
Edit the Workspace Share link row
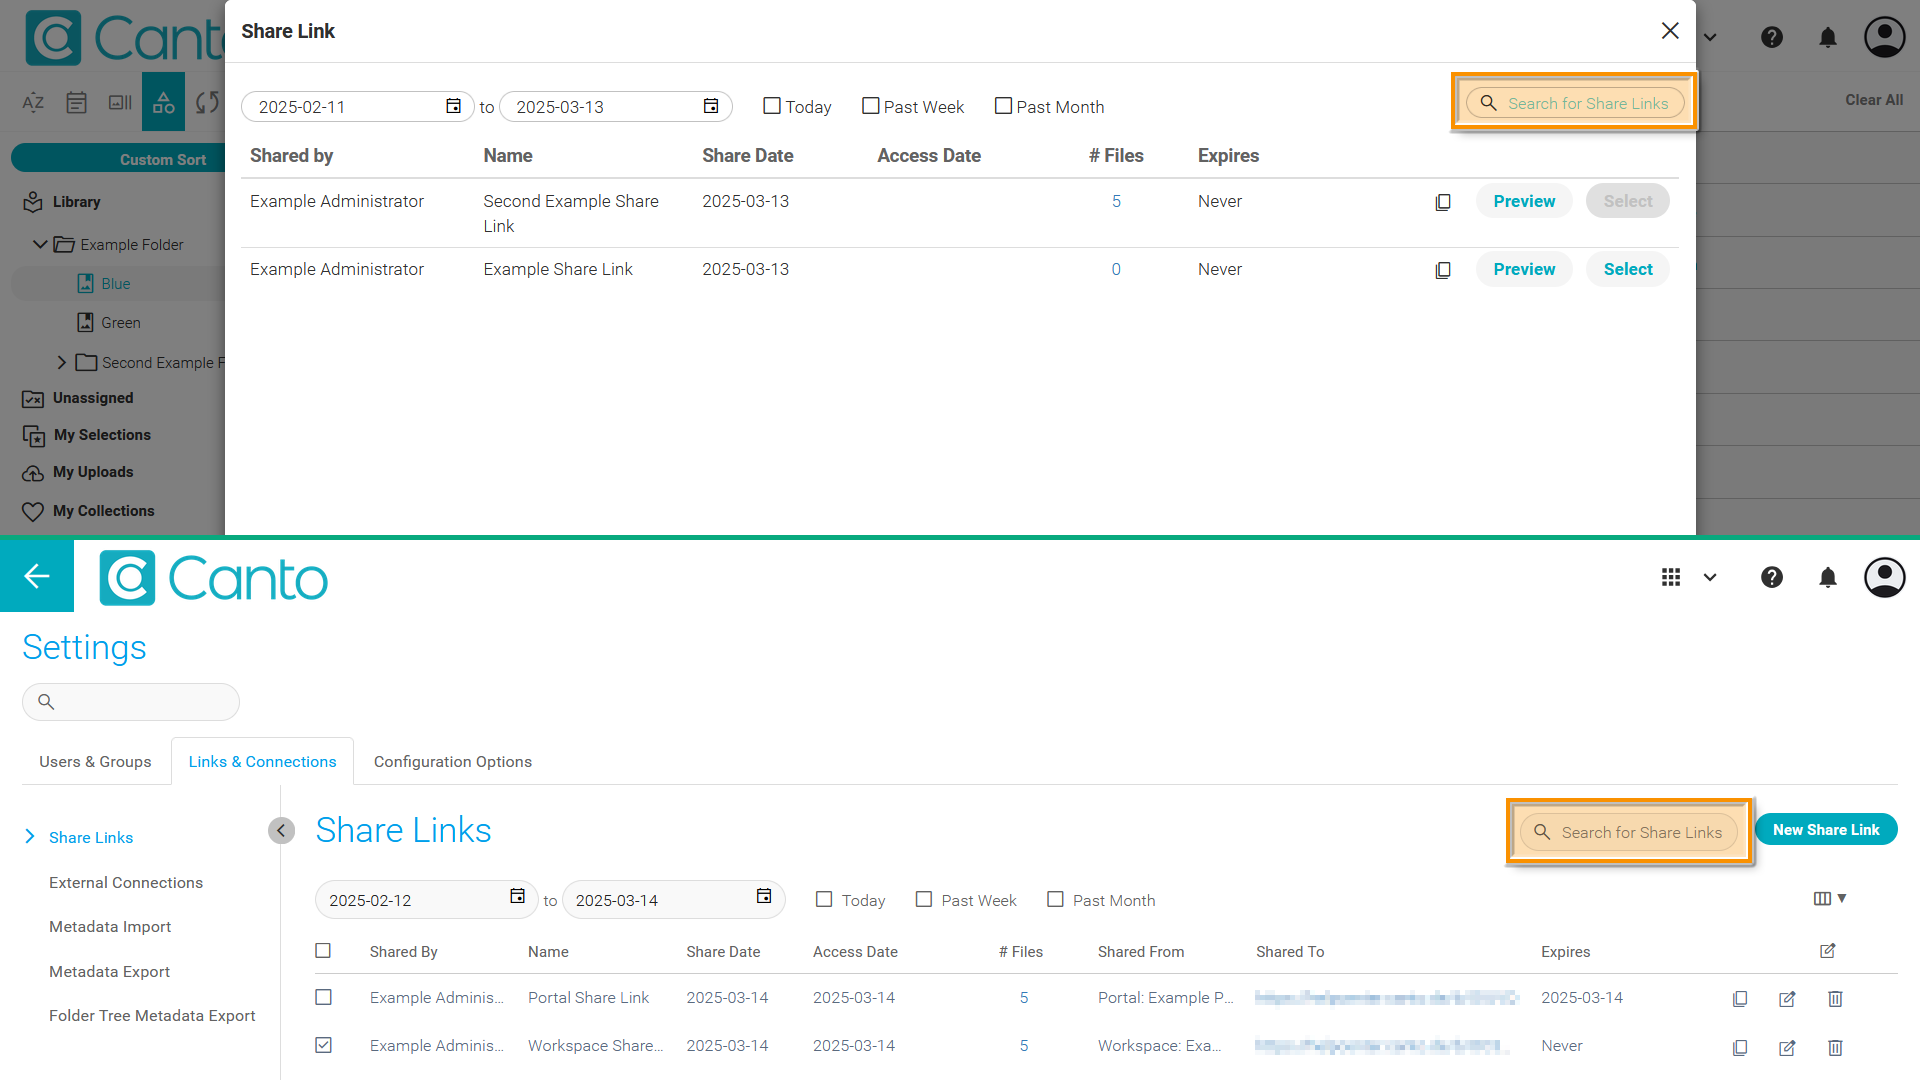1787,1047
